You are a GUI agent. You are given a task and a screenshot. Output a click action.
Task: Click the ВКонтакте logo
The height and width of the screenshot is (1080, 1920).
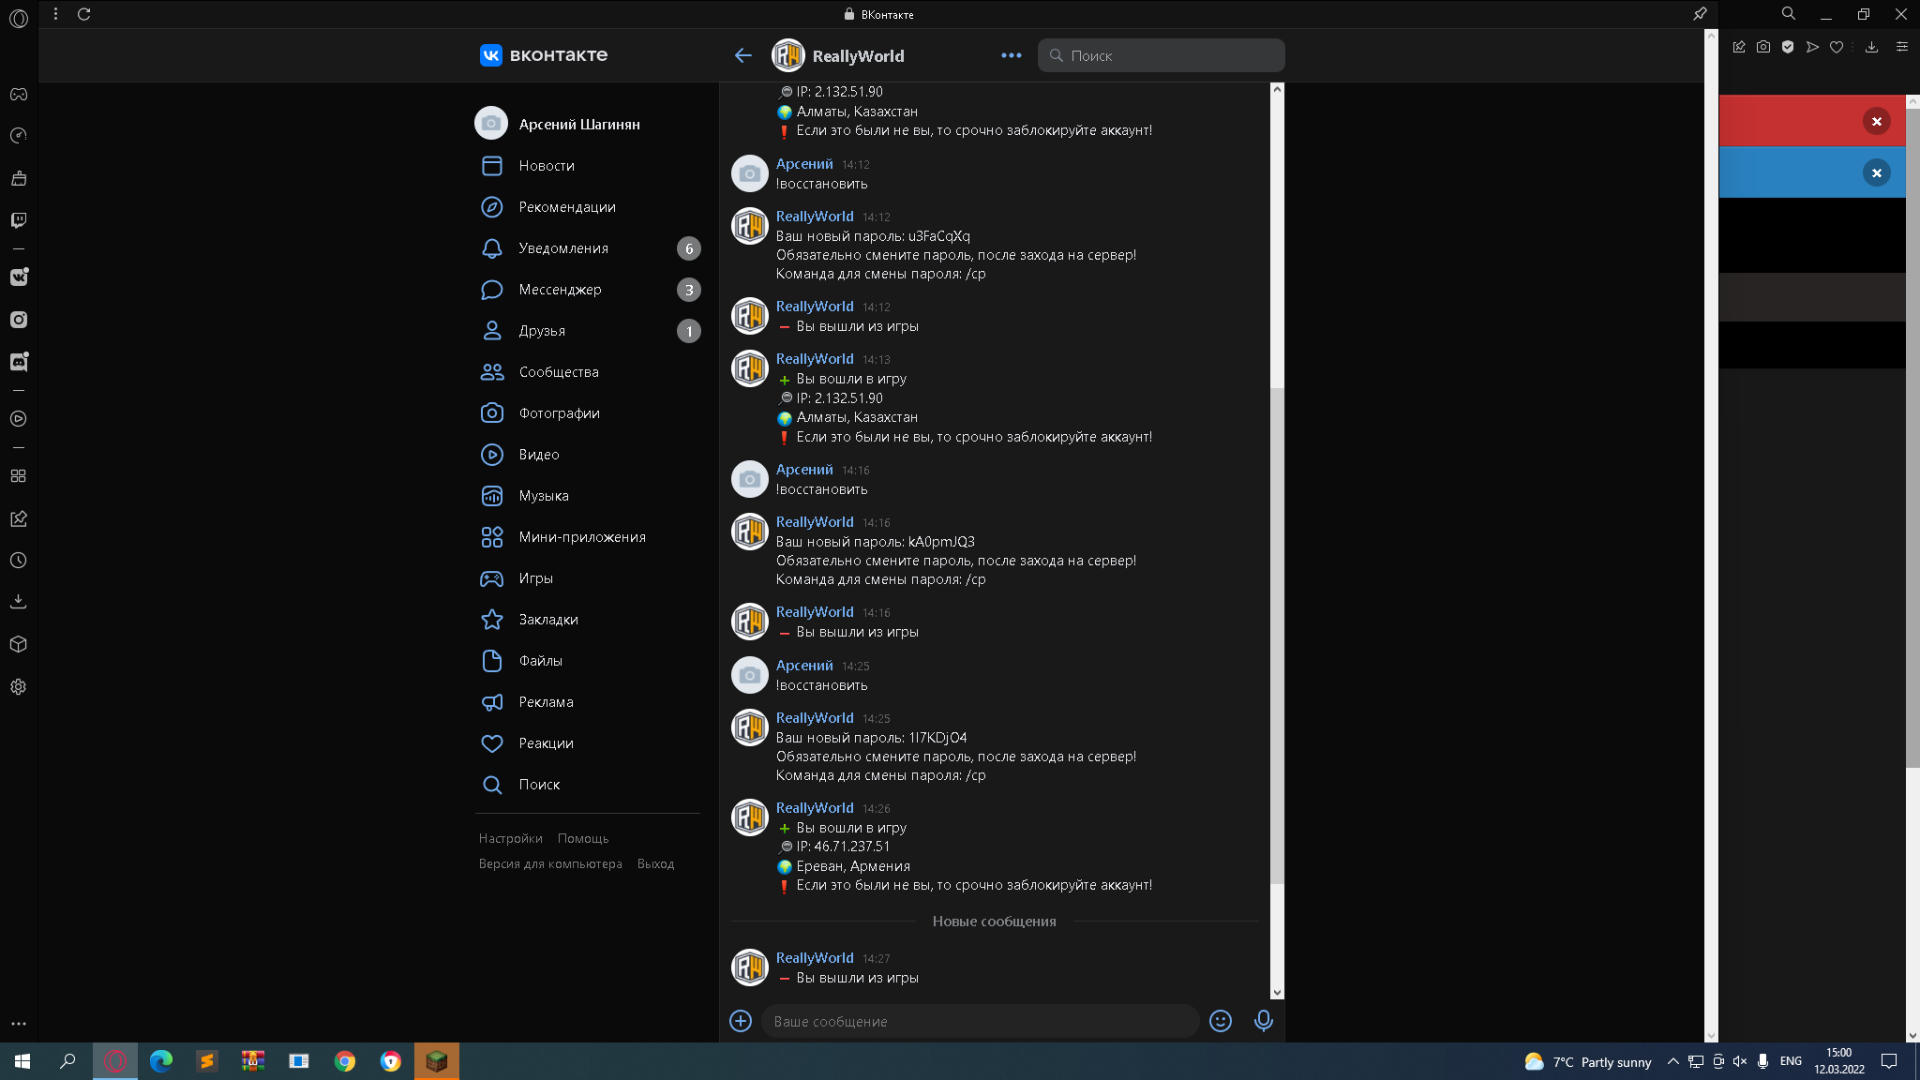(543, 55)
